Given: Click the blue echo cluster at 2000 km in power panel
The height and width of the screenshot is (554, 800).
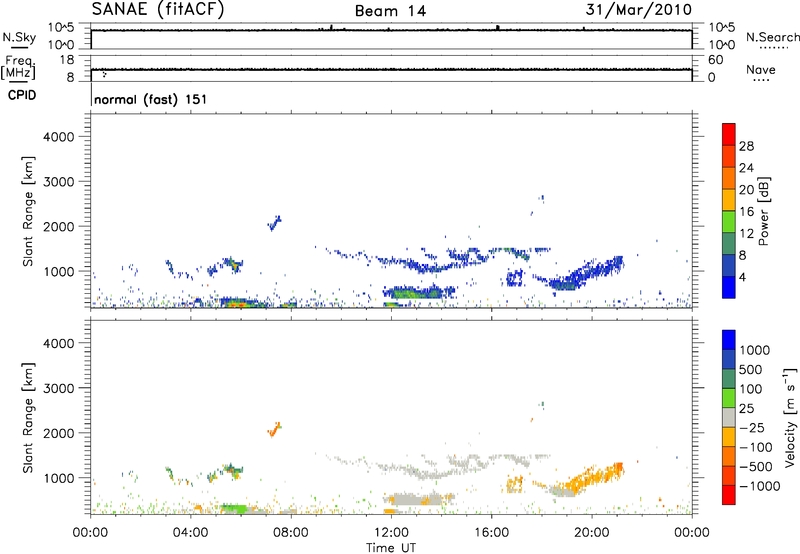Looking at the screenshot, I should 274,223.
